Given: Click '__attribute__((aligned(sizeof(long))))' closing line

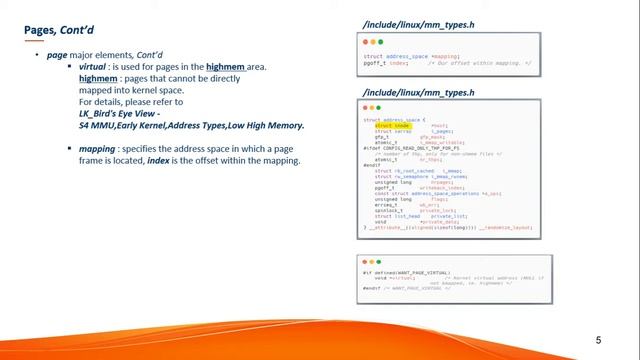Looking at the screenshot, I should (448, 228).
